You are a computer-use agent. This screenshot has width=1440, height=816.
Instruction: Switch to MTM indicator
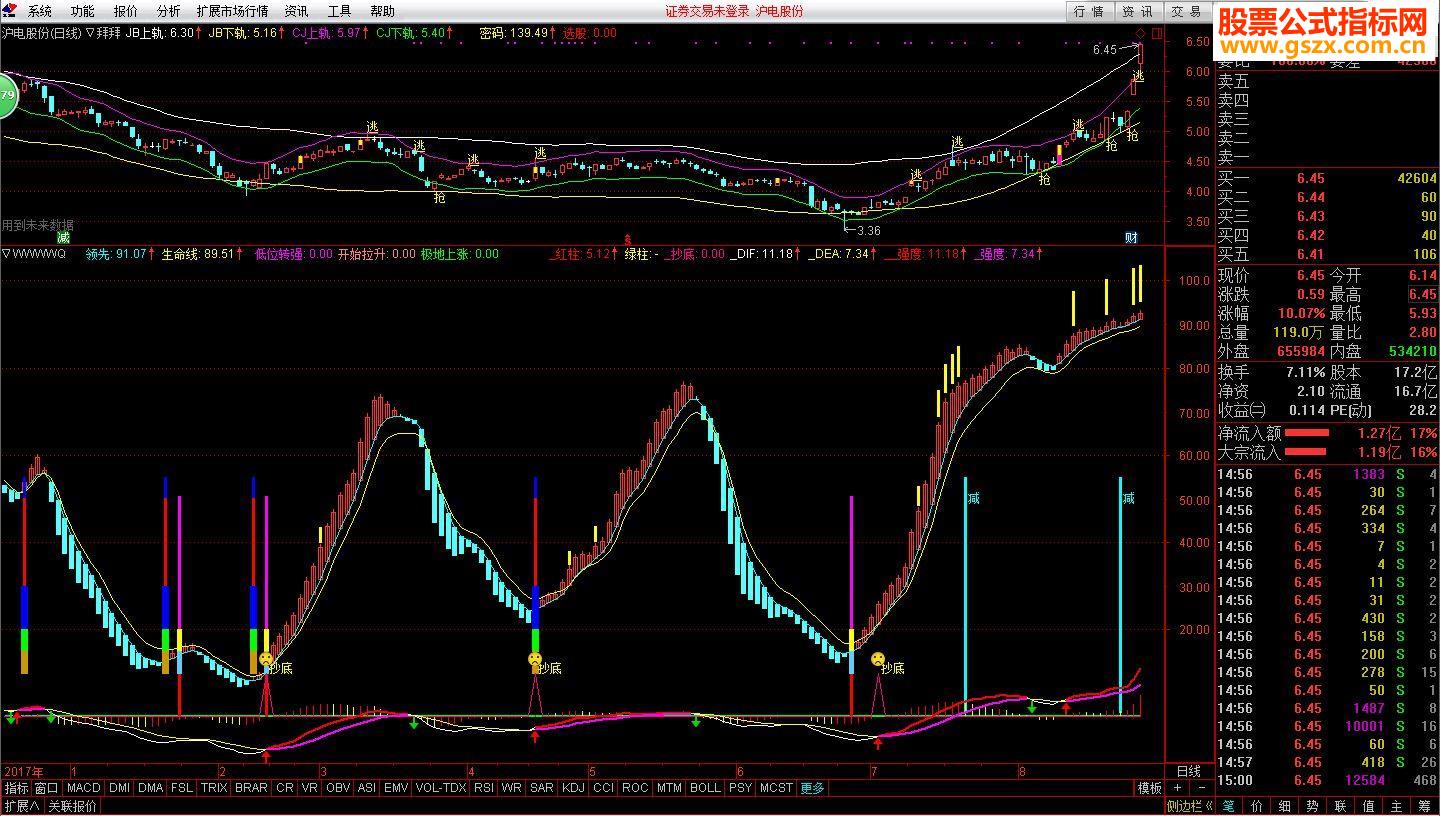pyautogui.click(x=669, y=788)
